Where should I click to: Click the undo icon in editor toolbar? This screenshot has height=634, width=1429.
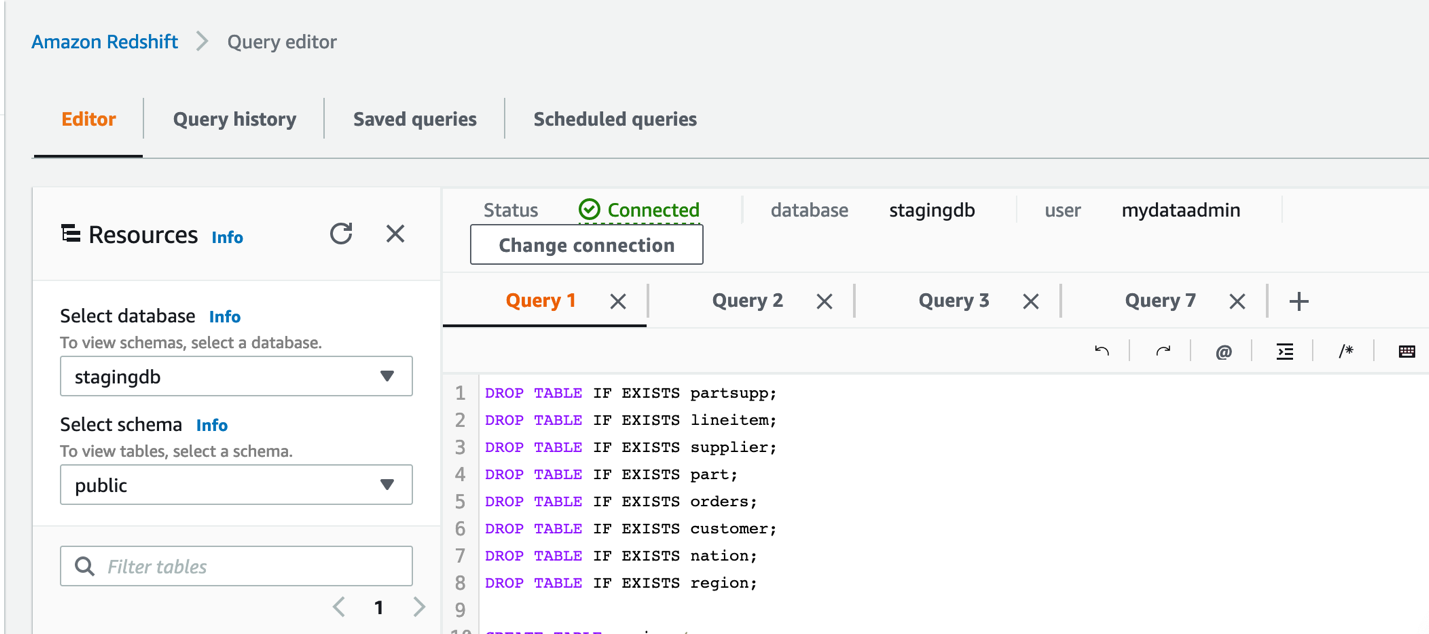(1102, 351)
